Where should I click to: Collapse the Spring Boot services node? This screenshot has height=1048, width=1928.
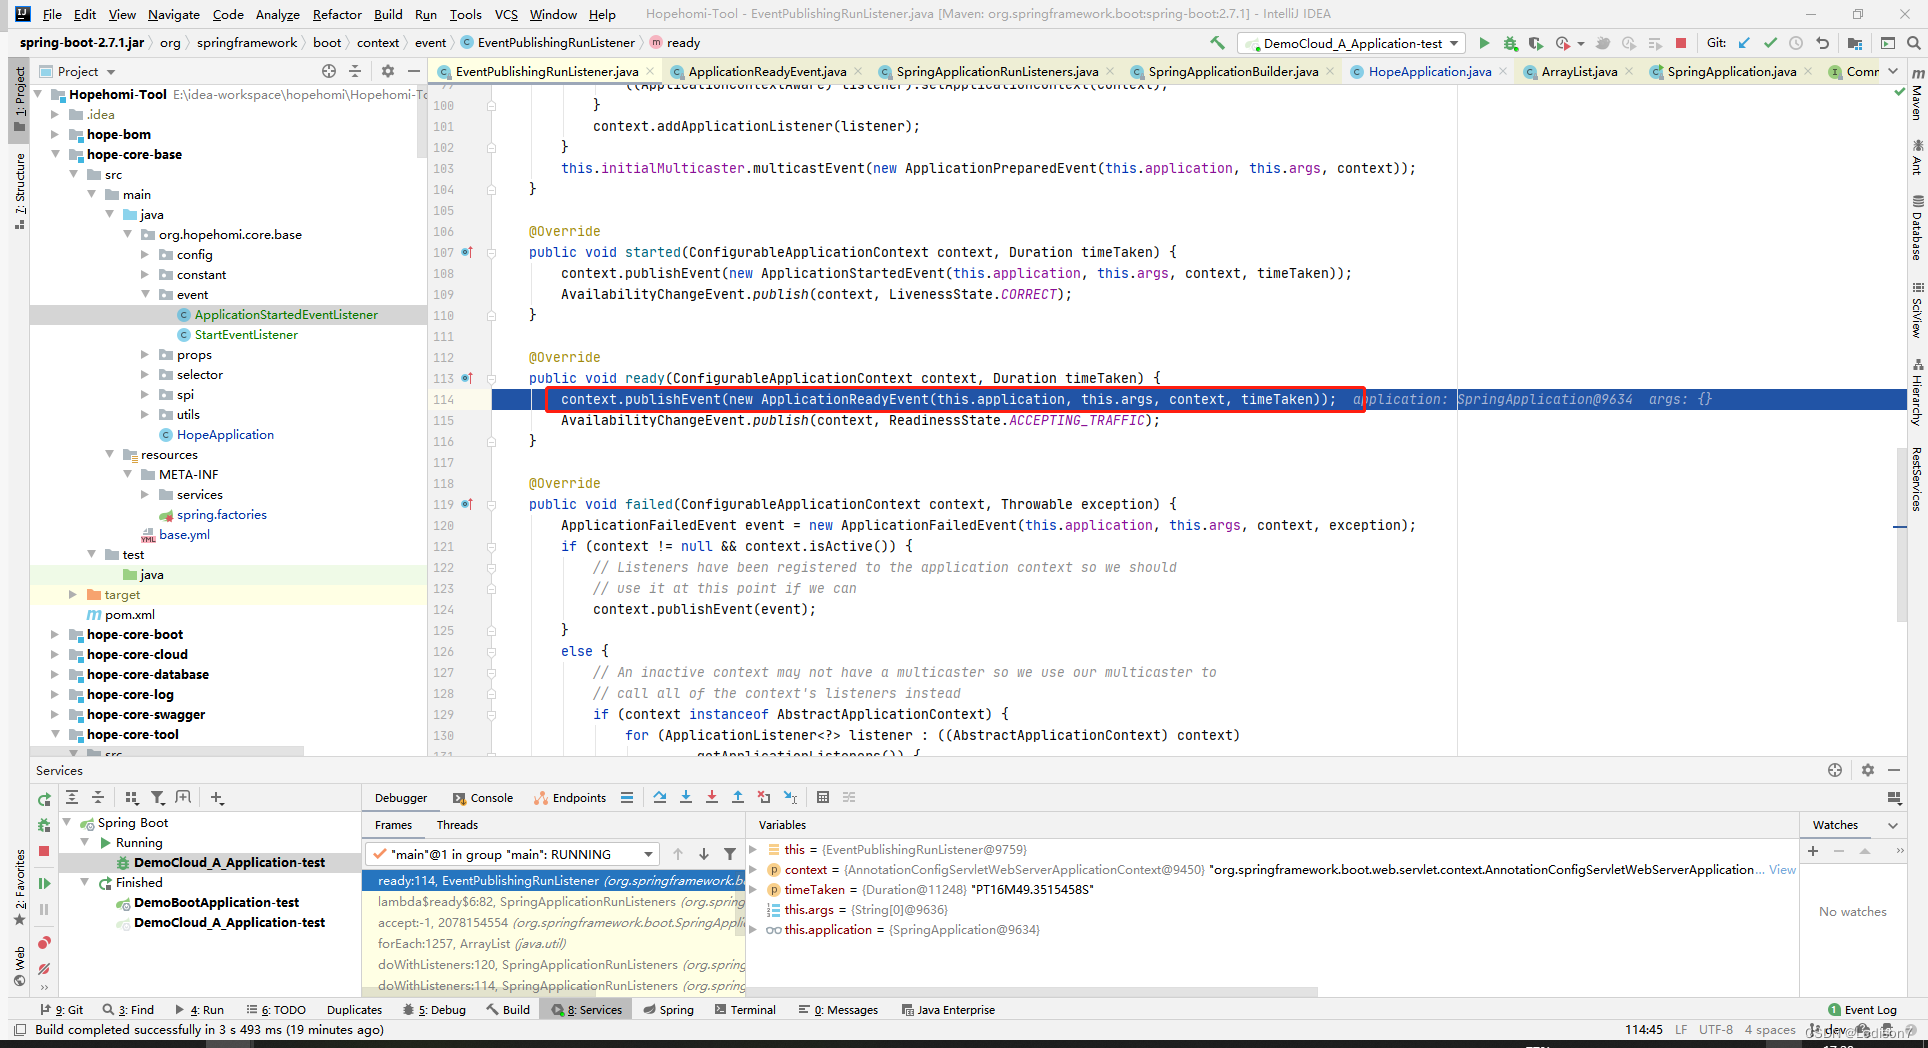pos(67,822)
